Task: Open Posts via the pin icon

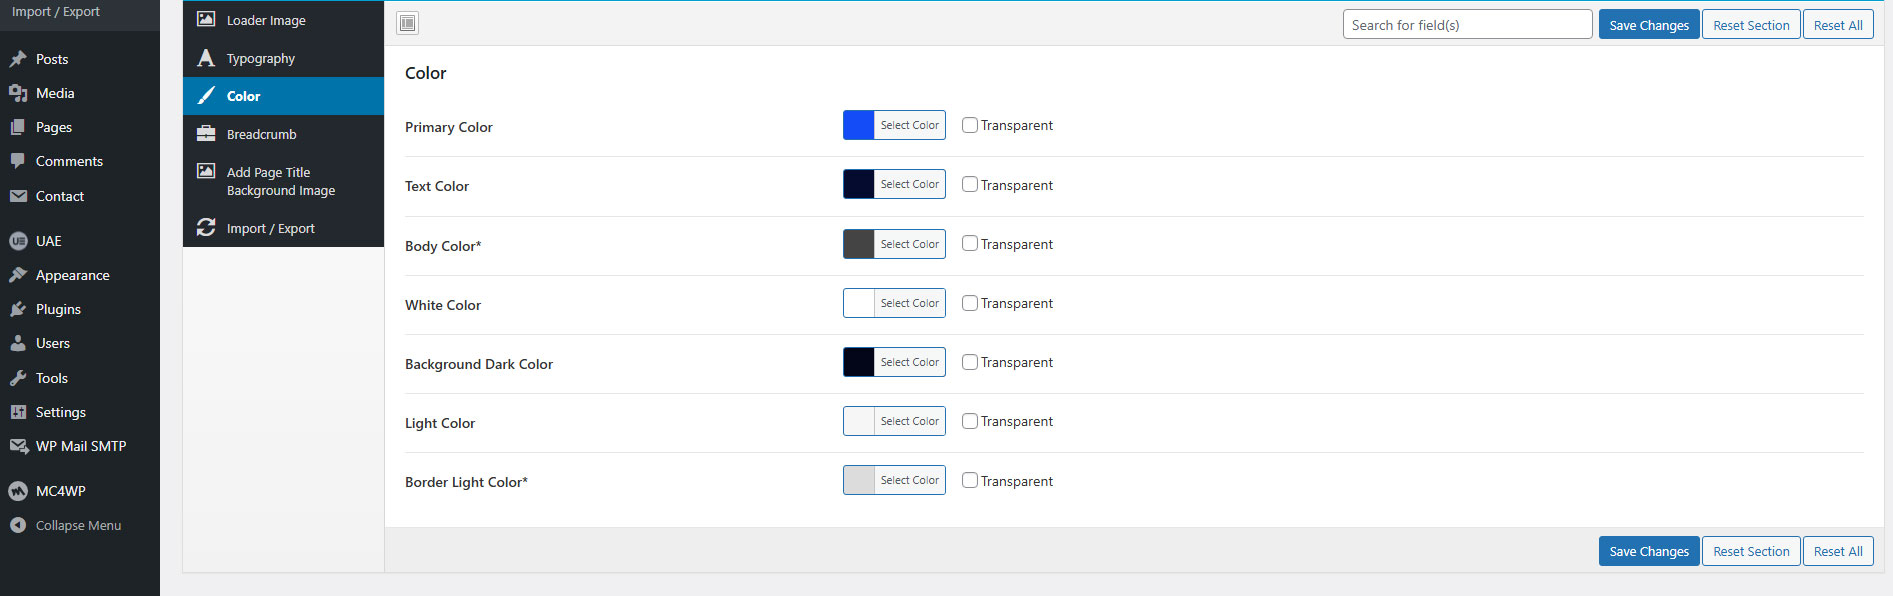Action: [18, 59]
